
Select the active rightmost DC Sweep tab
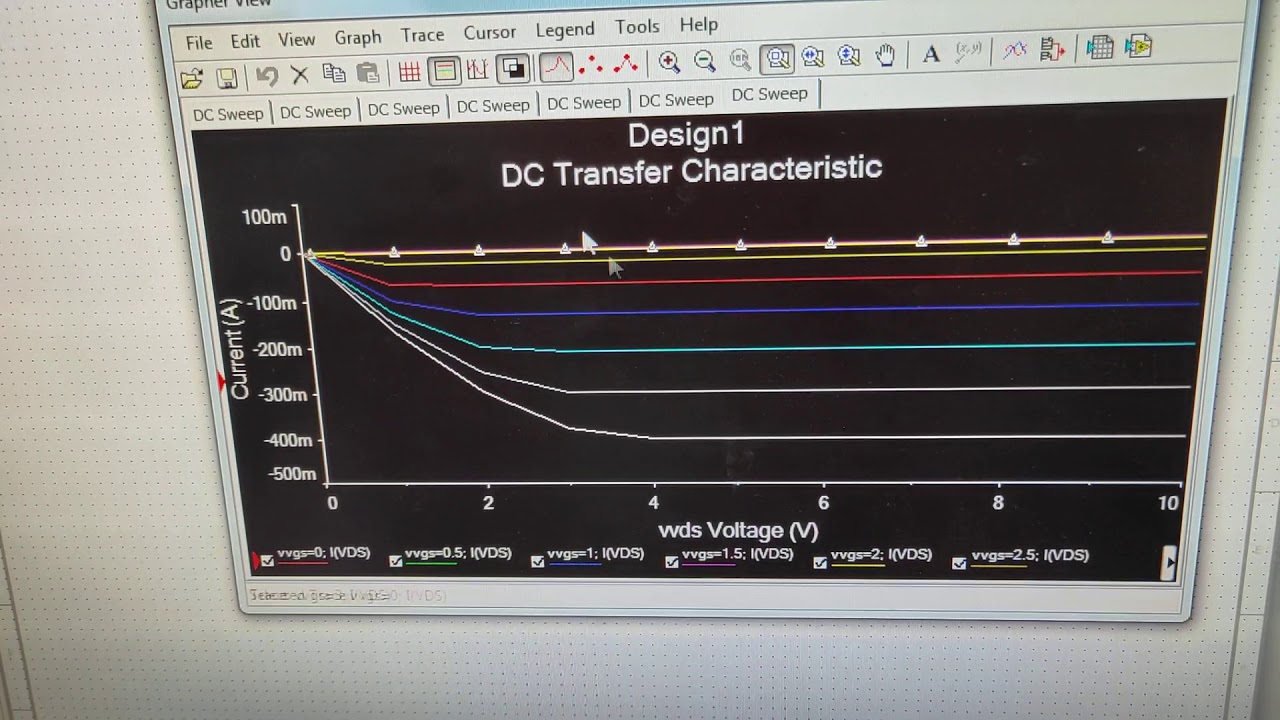click(769, 94)
